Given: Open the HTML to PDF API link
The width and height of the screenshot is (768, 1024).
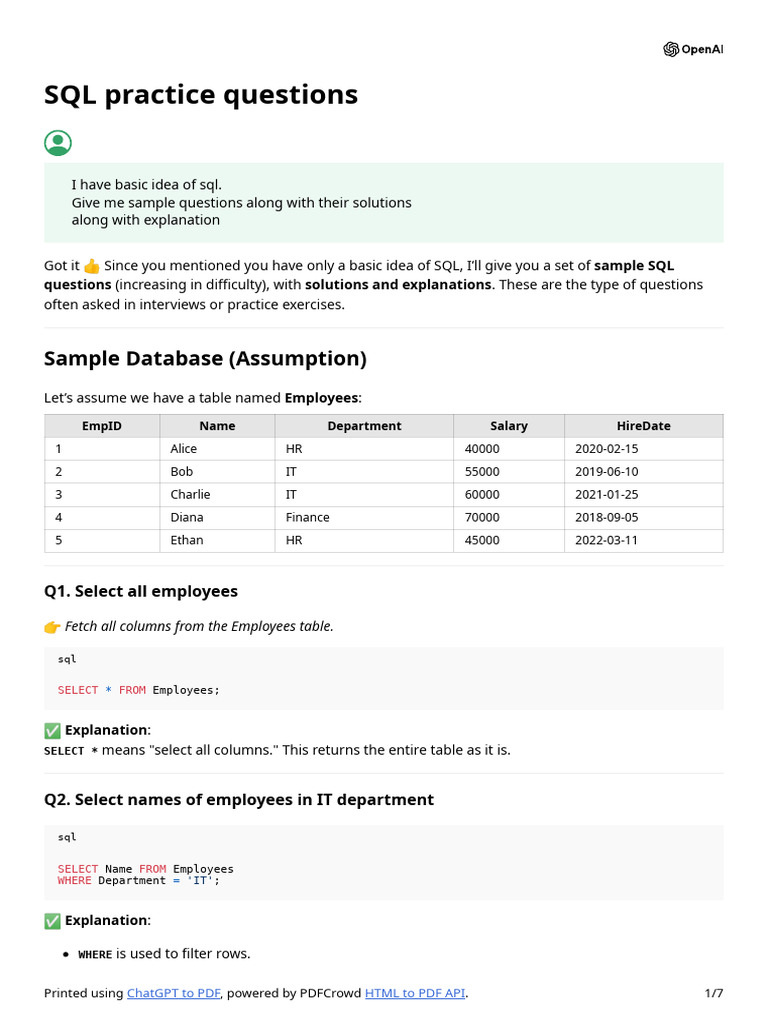Looking at the screenshot, I should [x=415, y=993].
